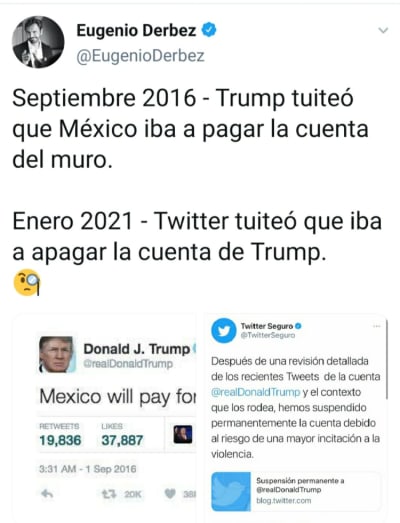Click the Twitter Seguro bird logo avatar

point(224,331)
